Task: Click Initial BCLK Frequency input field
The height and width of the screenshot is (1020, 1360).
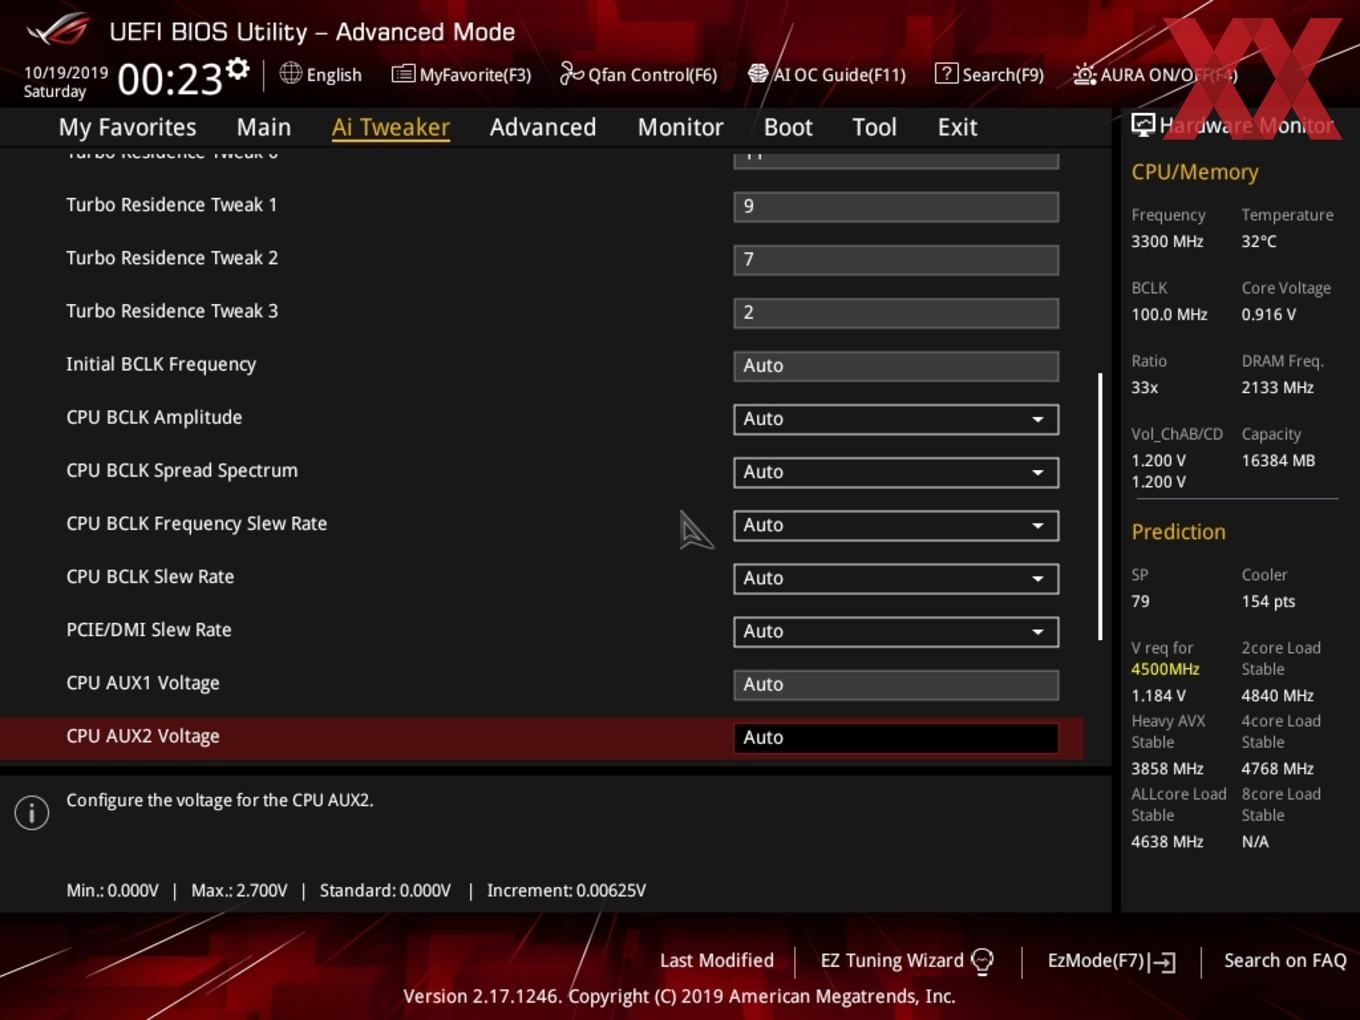Action: [x=896, y=366]
